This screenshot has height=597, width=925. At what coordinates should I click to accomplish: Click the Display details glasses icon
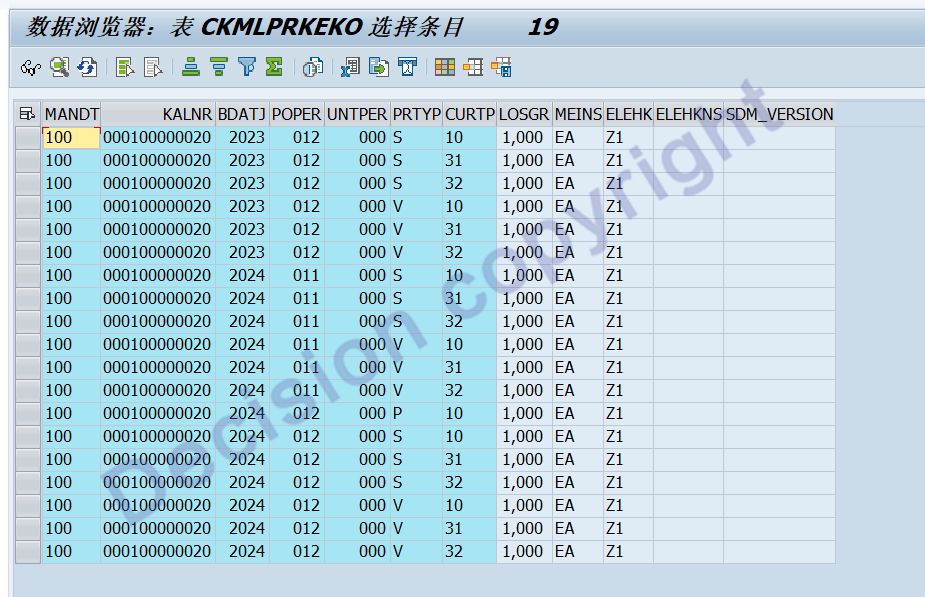31,67
